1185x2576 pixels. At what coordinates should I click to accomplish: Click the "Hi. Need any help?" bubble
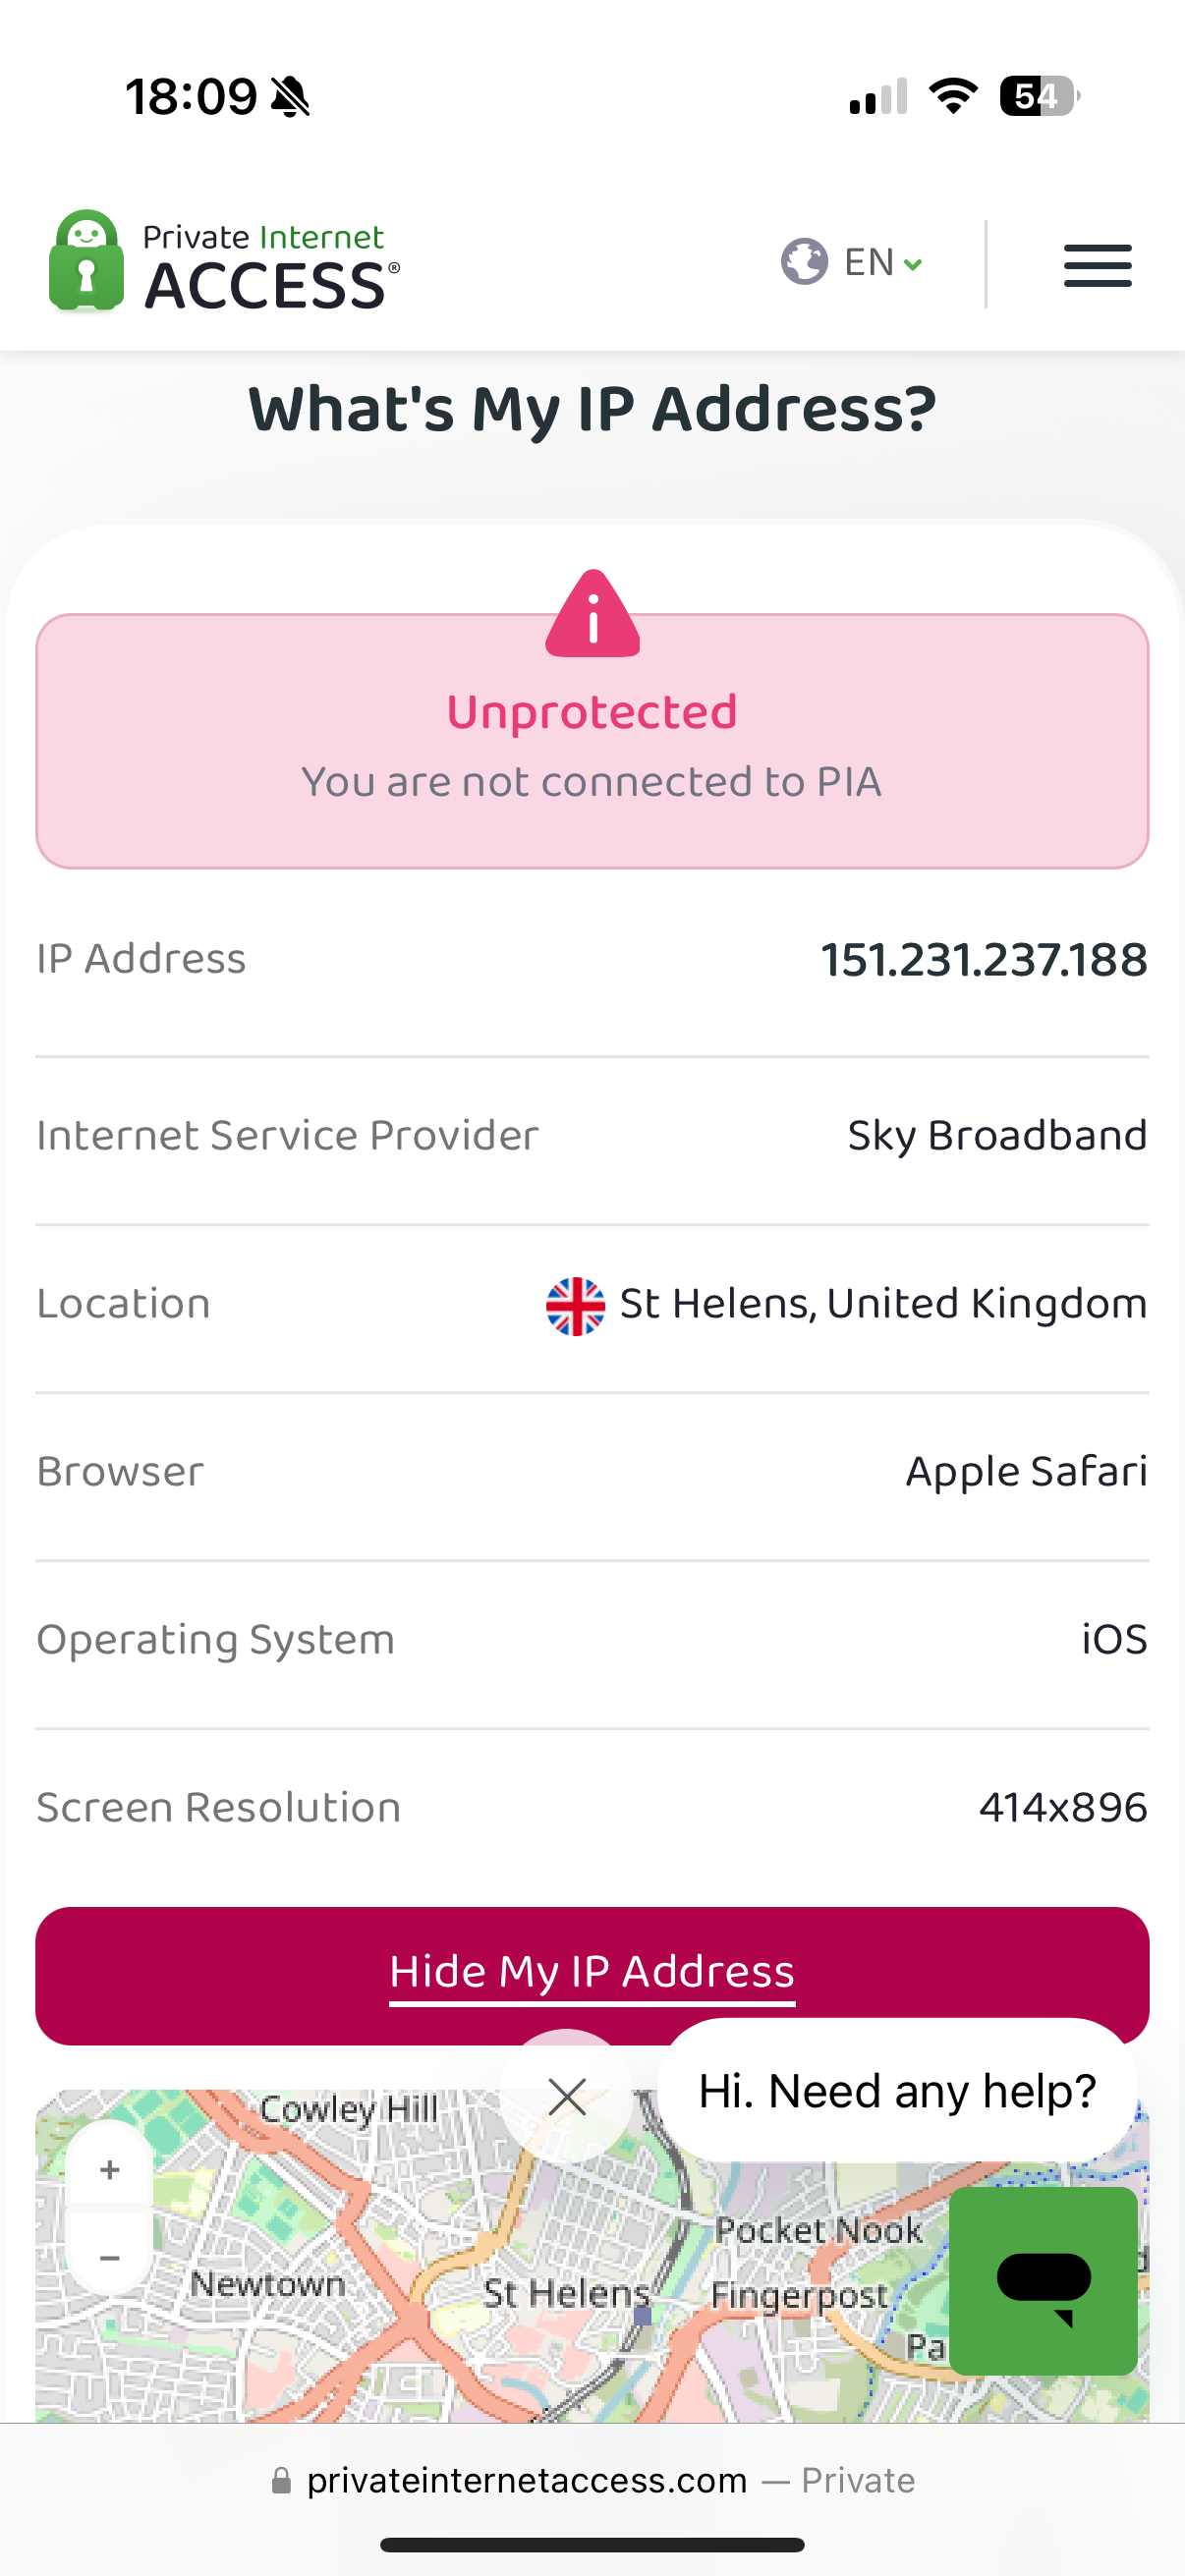(897, 2090)
